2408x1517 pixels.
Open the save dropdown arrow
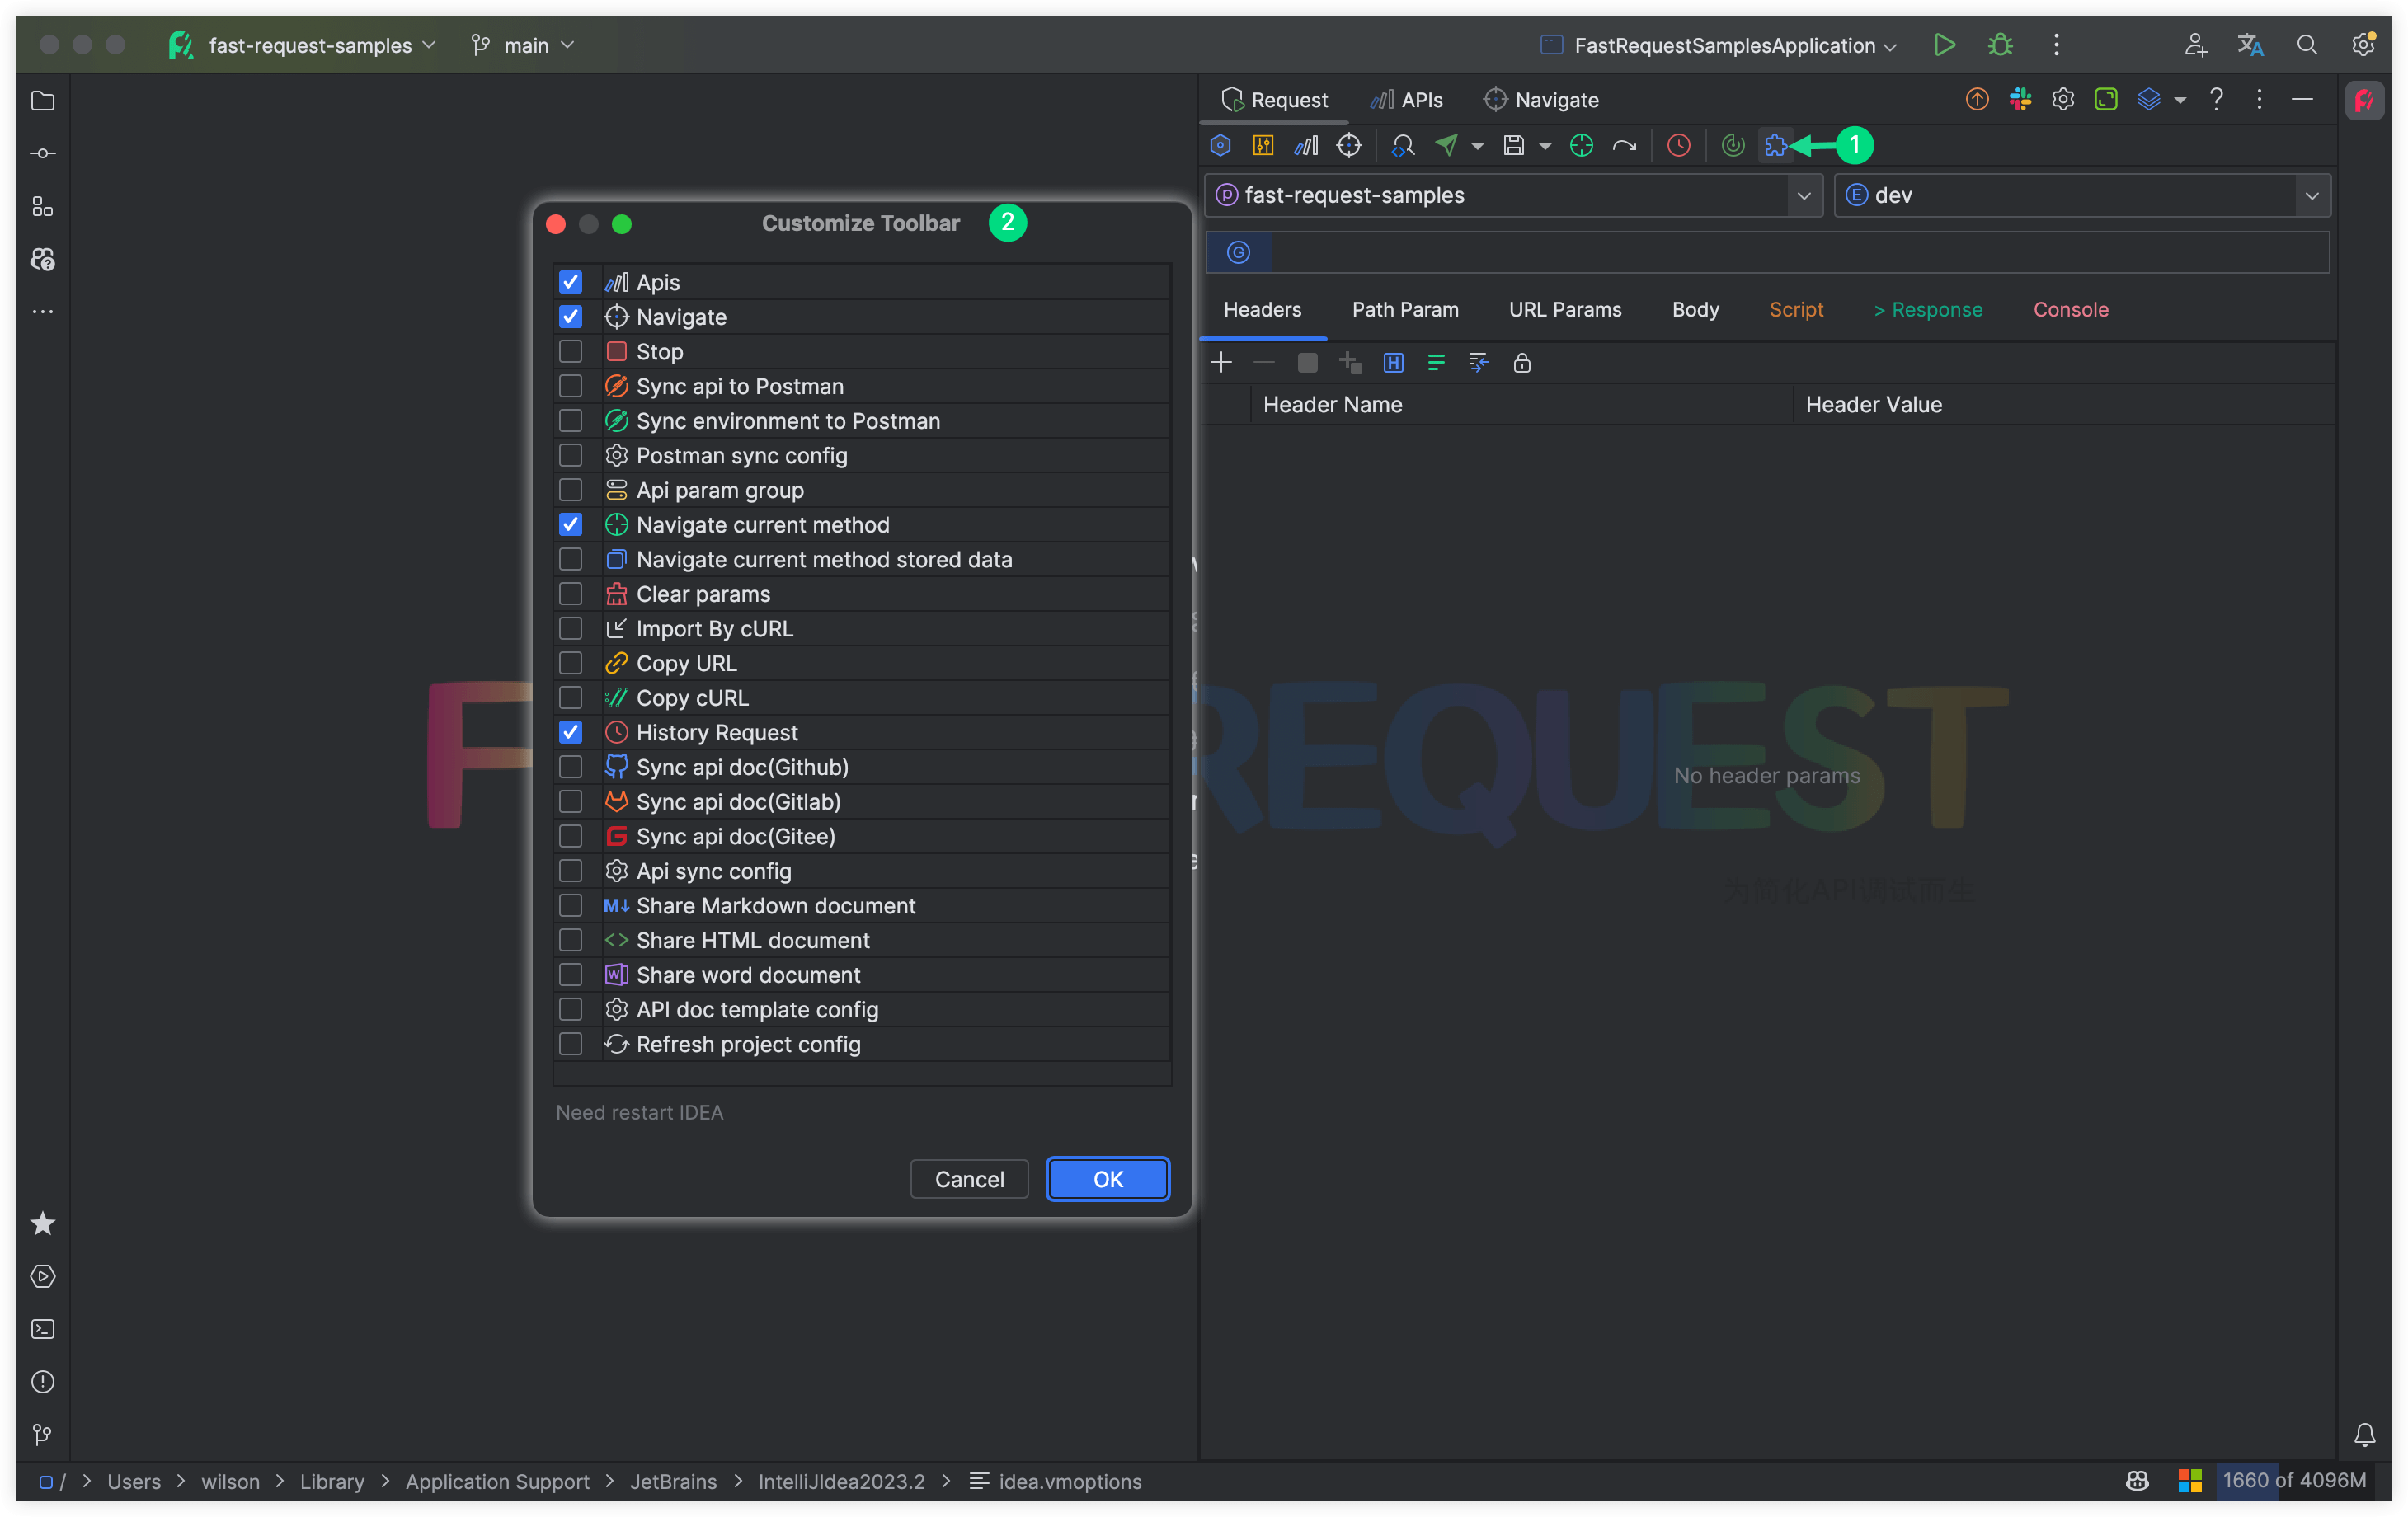coord(1544,147)
